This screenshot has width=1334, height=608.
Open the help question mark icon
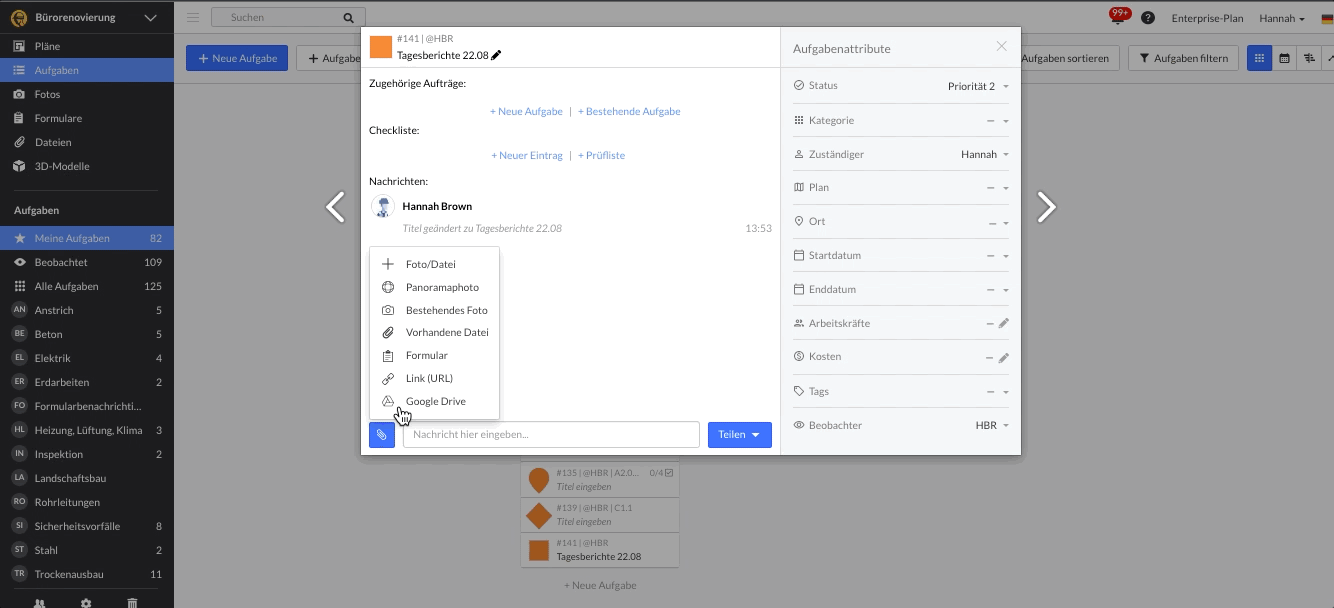(x=1148, y=18)
